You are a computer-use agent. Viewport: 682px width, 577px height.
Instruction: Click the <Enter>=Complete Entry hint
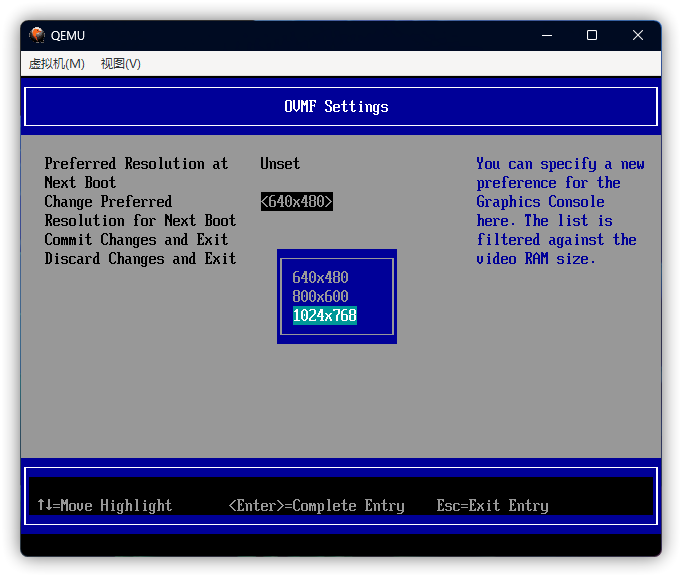316,506
